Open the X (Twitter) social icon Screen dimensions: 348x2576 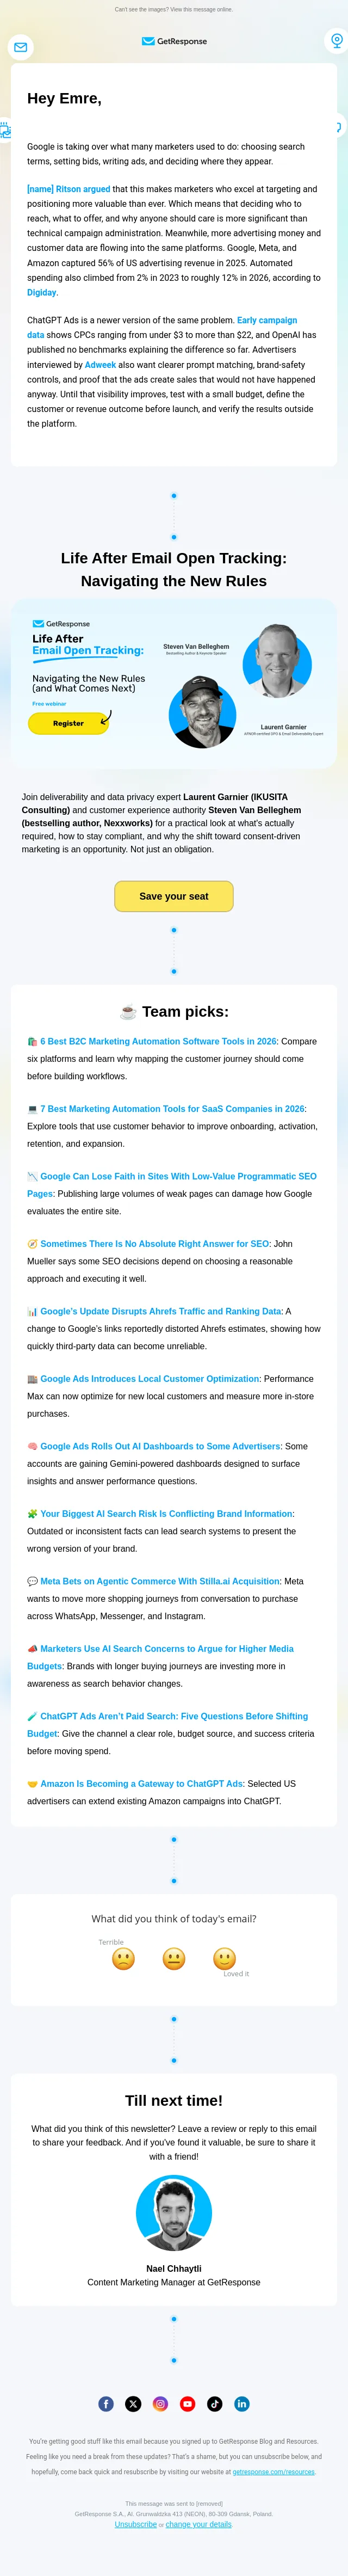point(133,2404)
